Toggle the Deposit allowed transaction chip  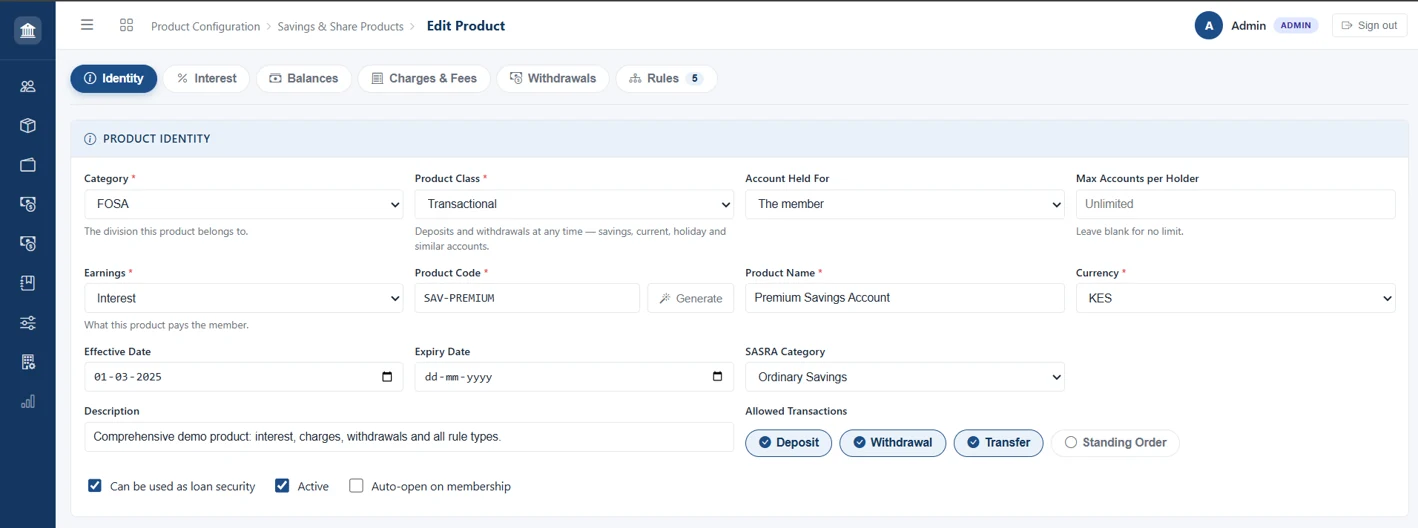coord(789,443)
